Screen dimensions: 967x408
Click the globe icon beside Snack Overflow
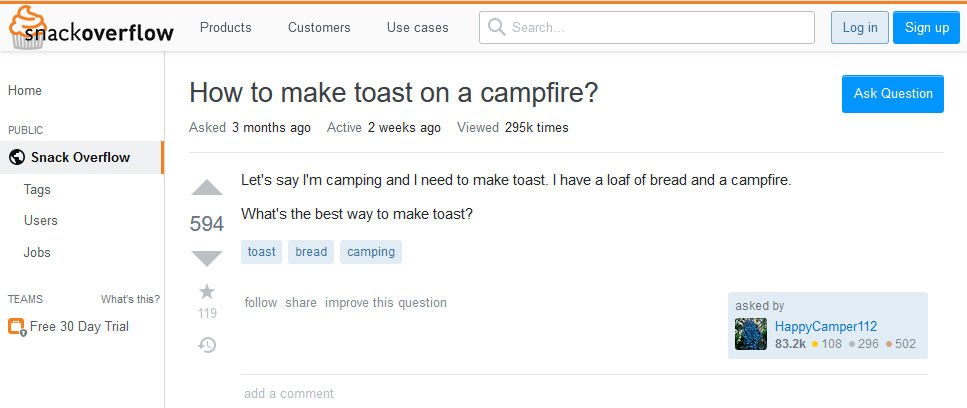point(16,157)
